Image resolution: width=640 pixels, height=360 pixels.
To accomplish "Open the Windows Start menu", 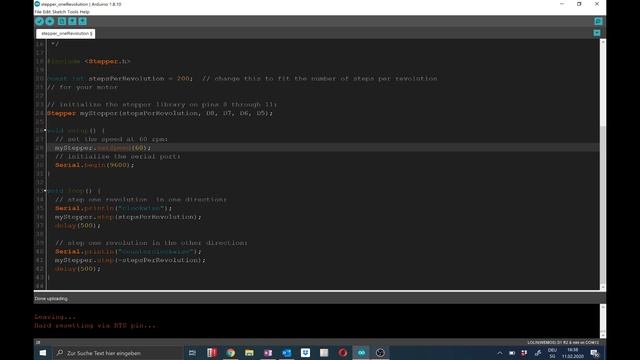I will coord(42,353).
